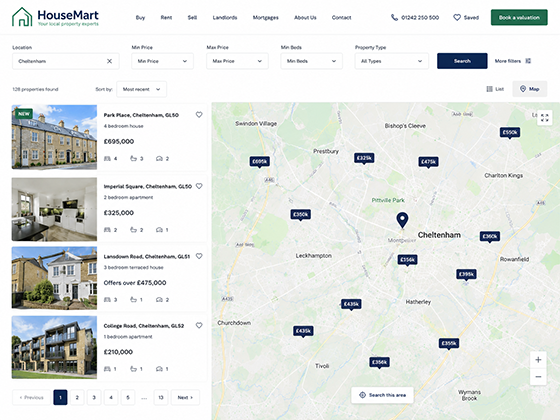Open About Us page

click(305, 18)
